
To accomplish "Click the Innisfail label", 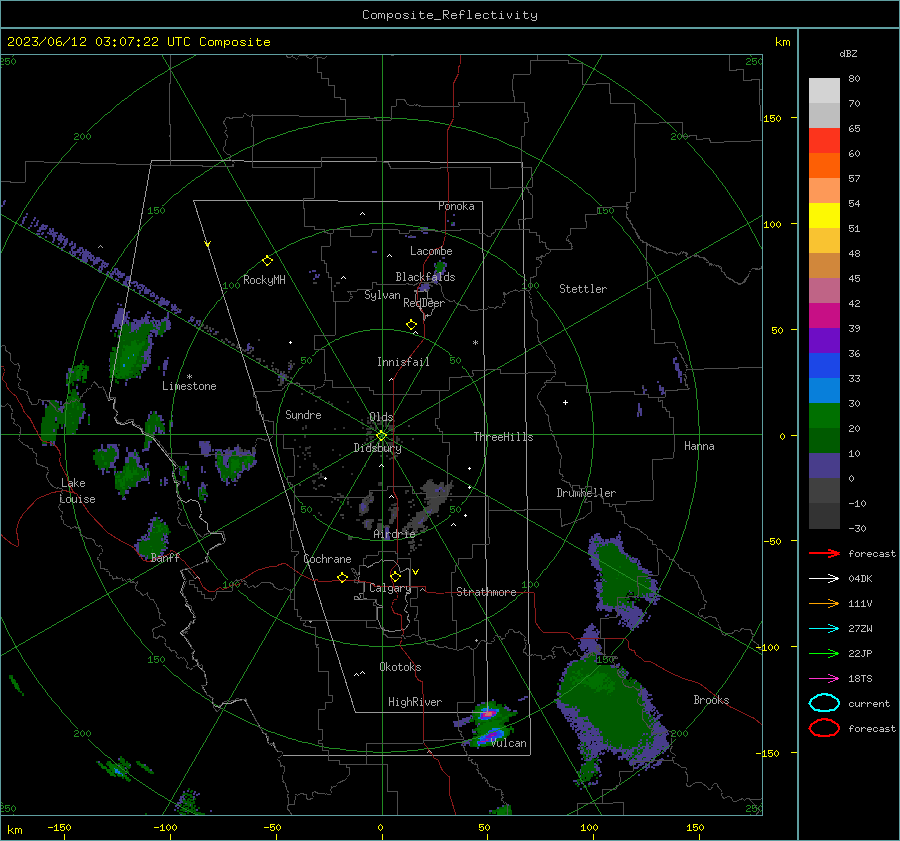I will 403,362.
